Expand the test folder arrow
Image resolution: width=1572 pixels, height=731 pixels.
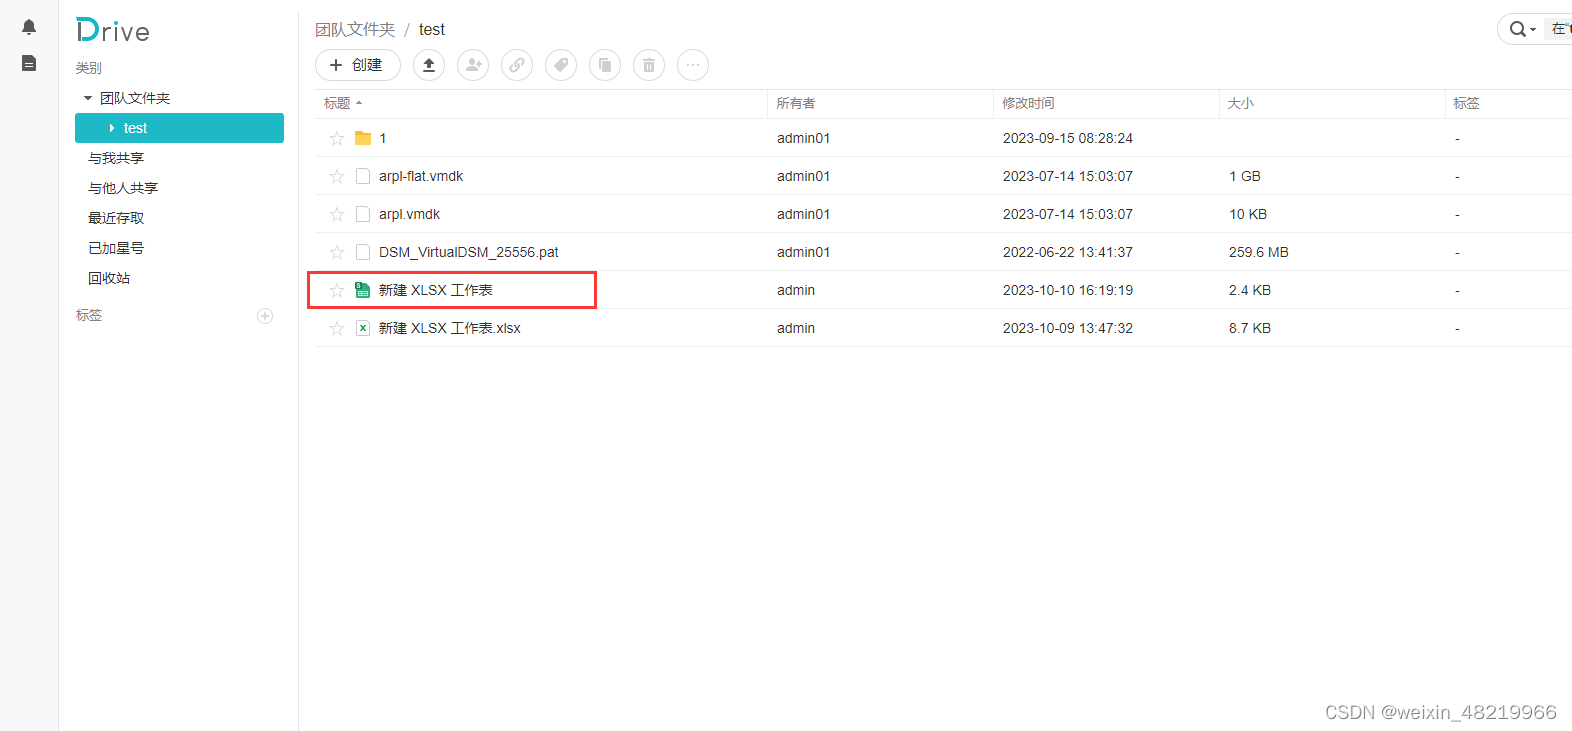coord(112,128)
